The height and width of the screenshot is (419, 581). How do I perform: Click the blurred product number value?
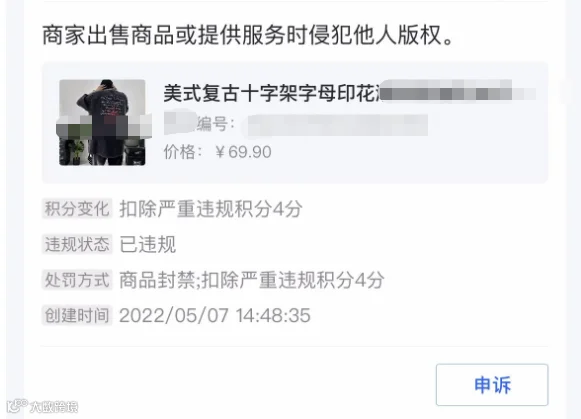click(x=336, y=124)
